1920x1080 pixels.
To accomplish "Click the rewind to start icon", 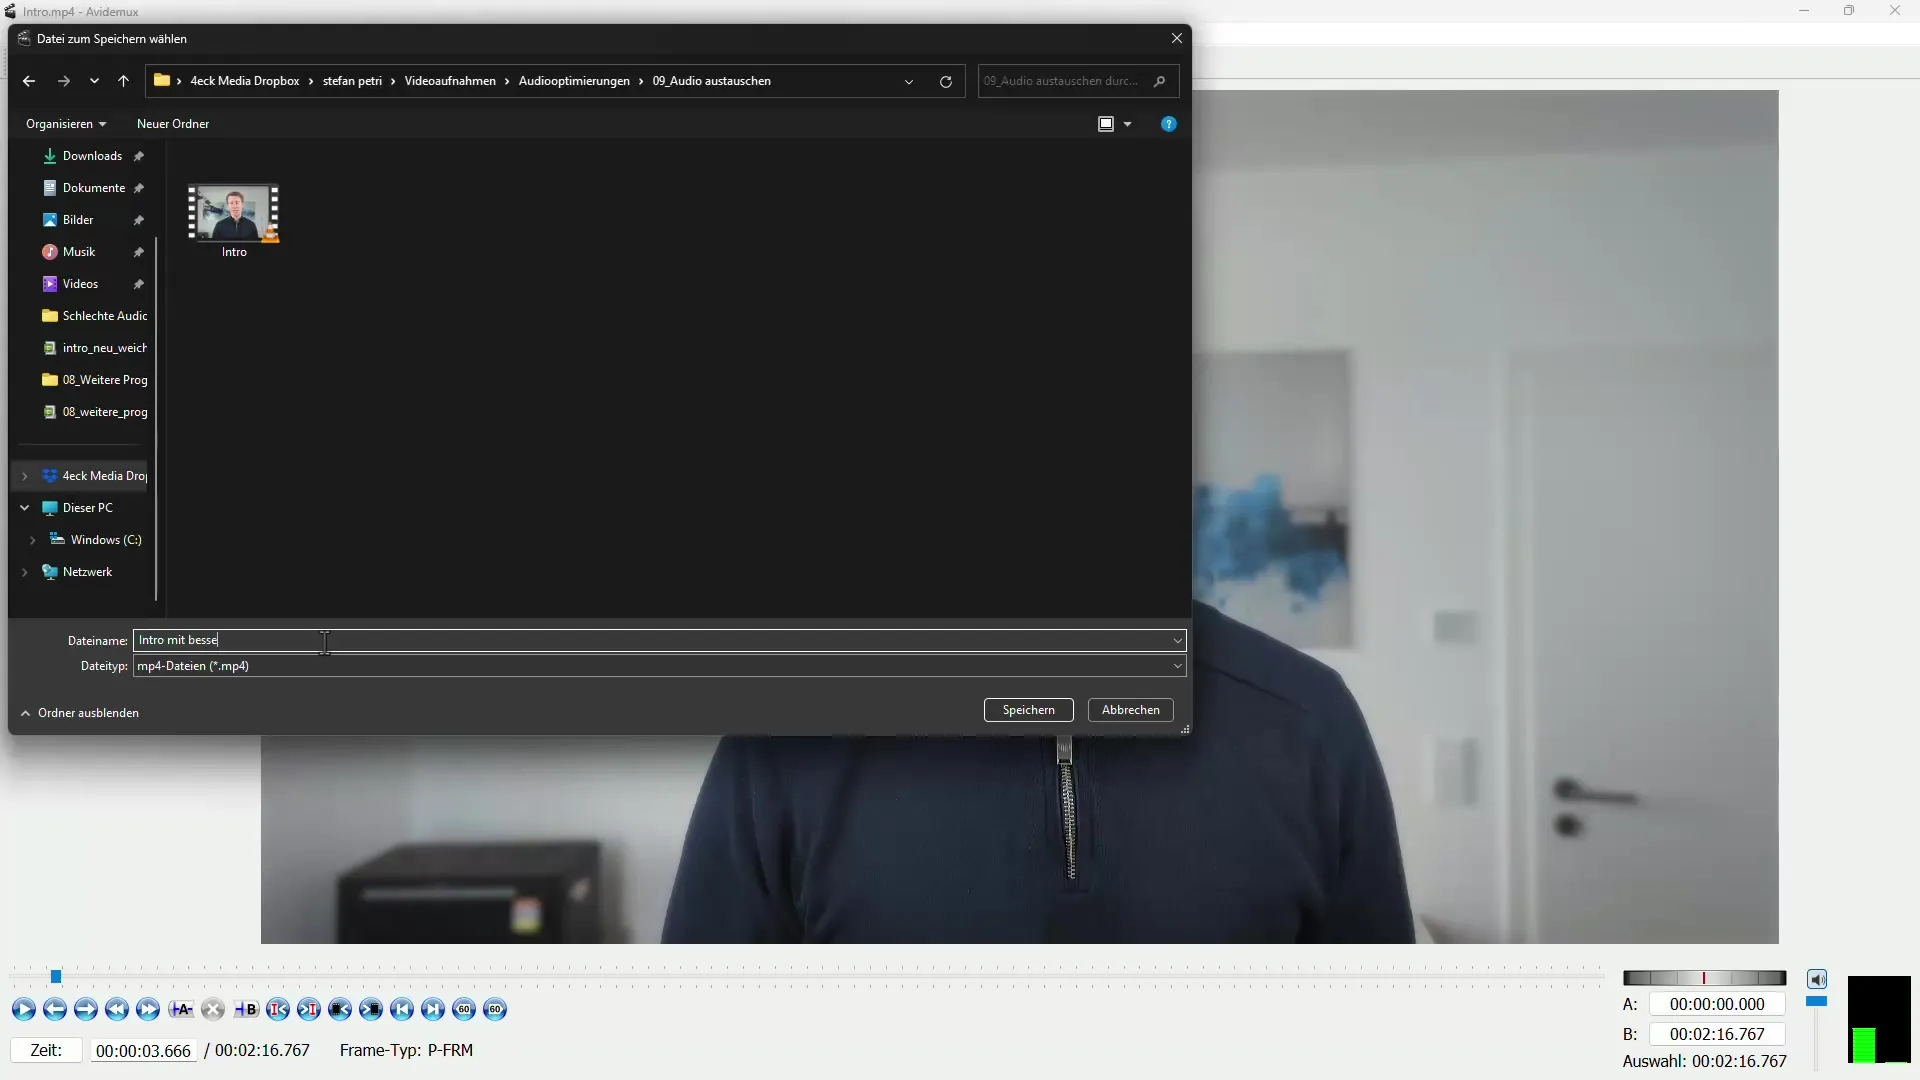I will point(402,1009).
